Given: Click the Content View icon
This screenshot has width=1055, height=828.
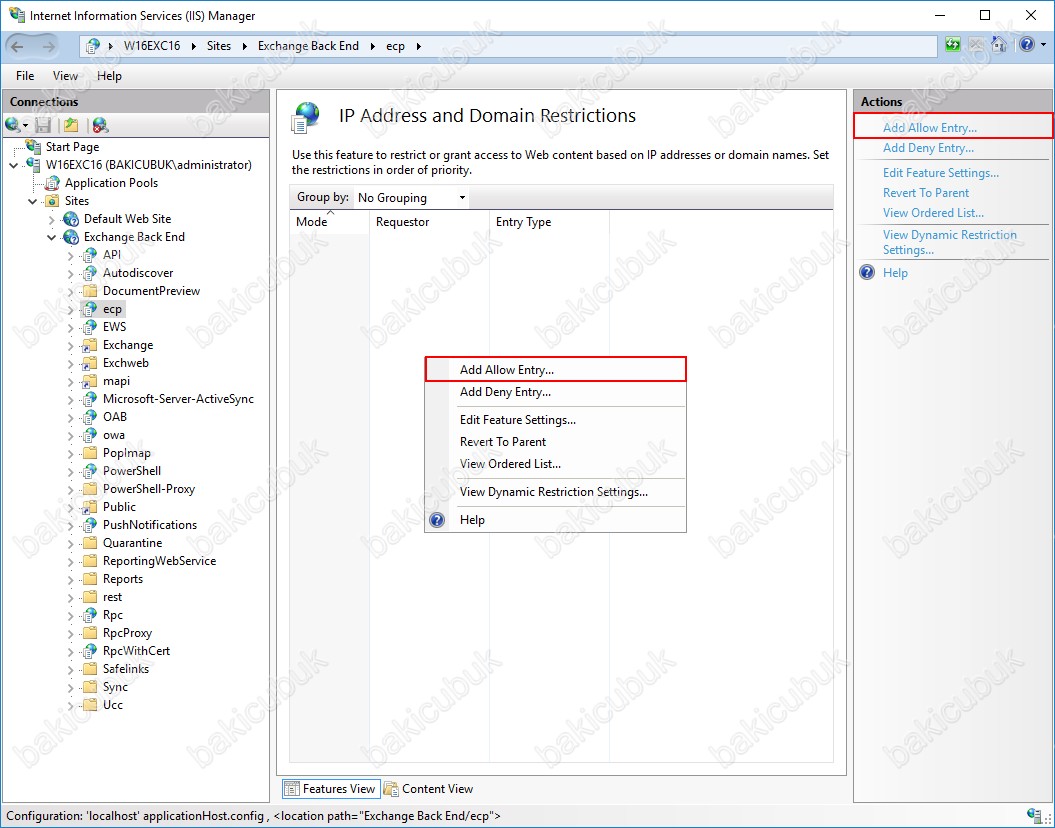Looking at the screenshot, I should 391,789.
